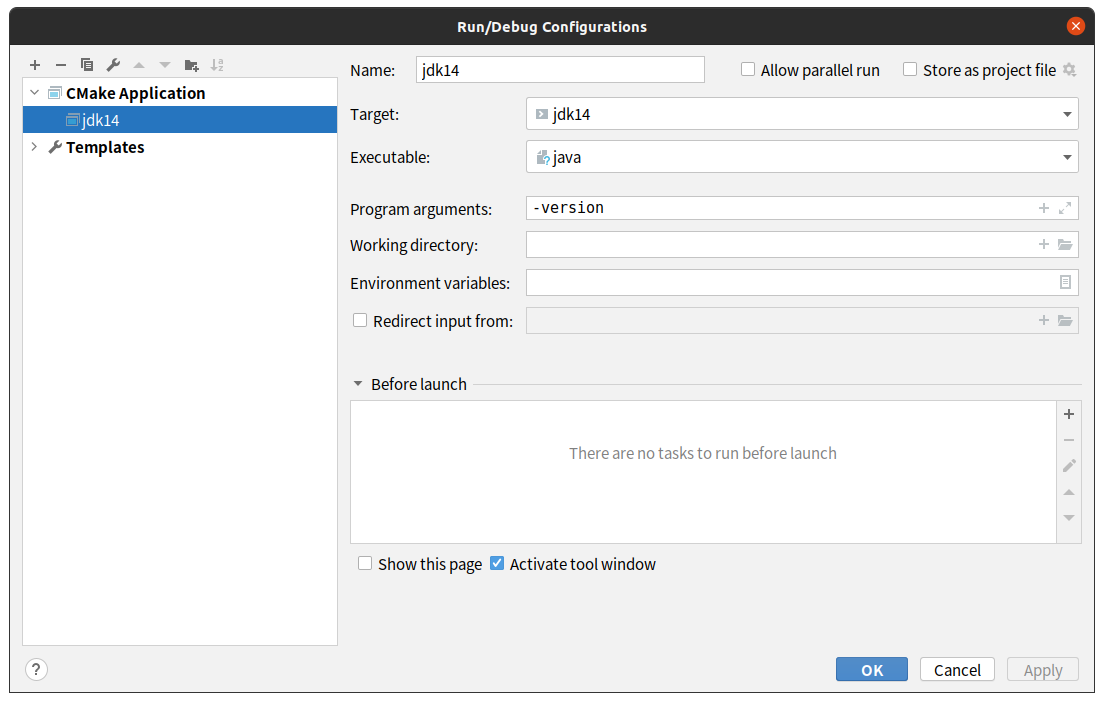Screen dimensions: 1104x702
Task: Open edit templates wrench icon
Action: pyautogui.click(x=113, y=65)
